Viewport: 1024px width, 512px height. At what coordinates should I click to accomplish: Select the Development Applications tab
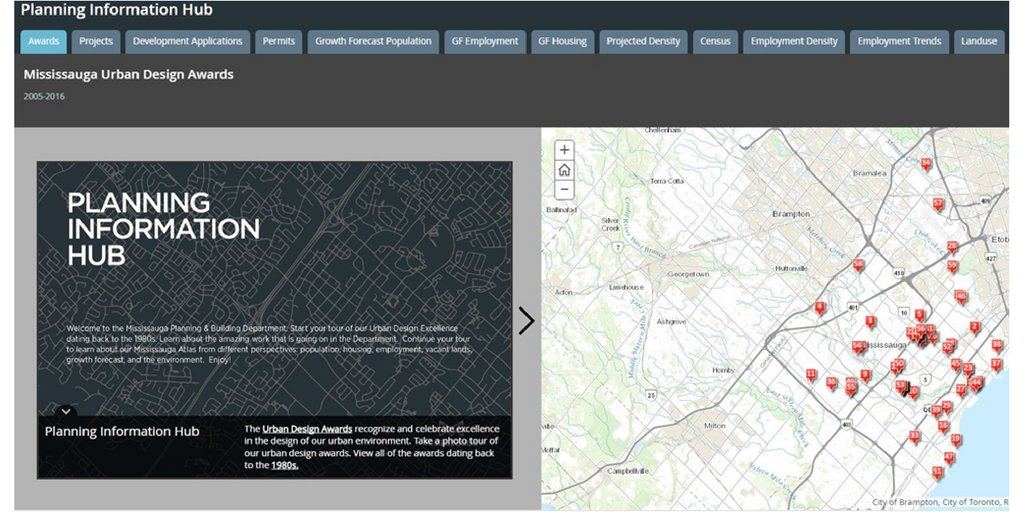187,41
